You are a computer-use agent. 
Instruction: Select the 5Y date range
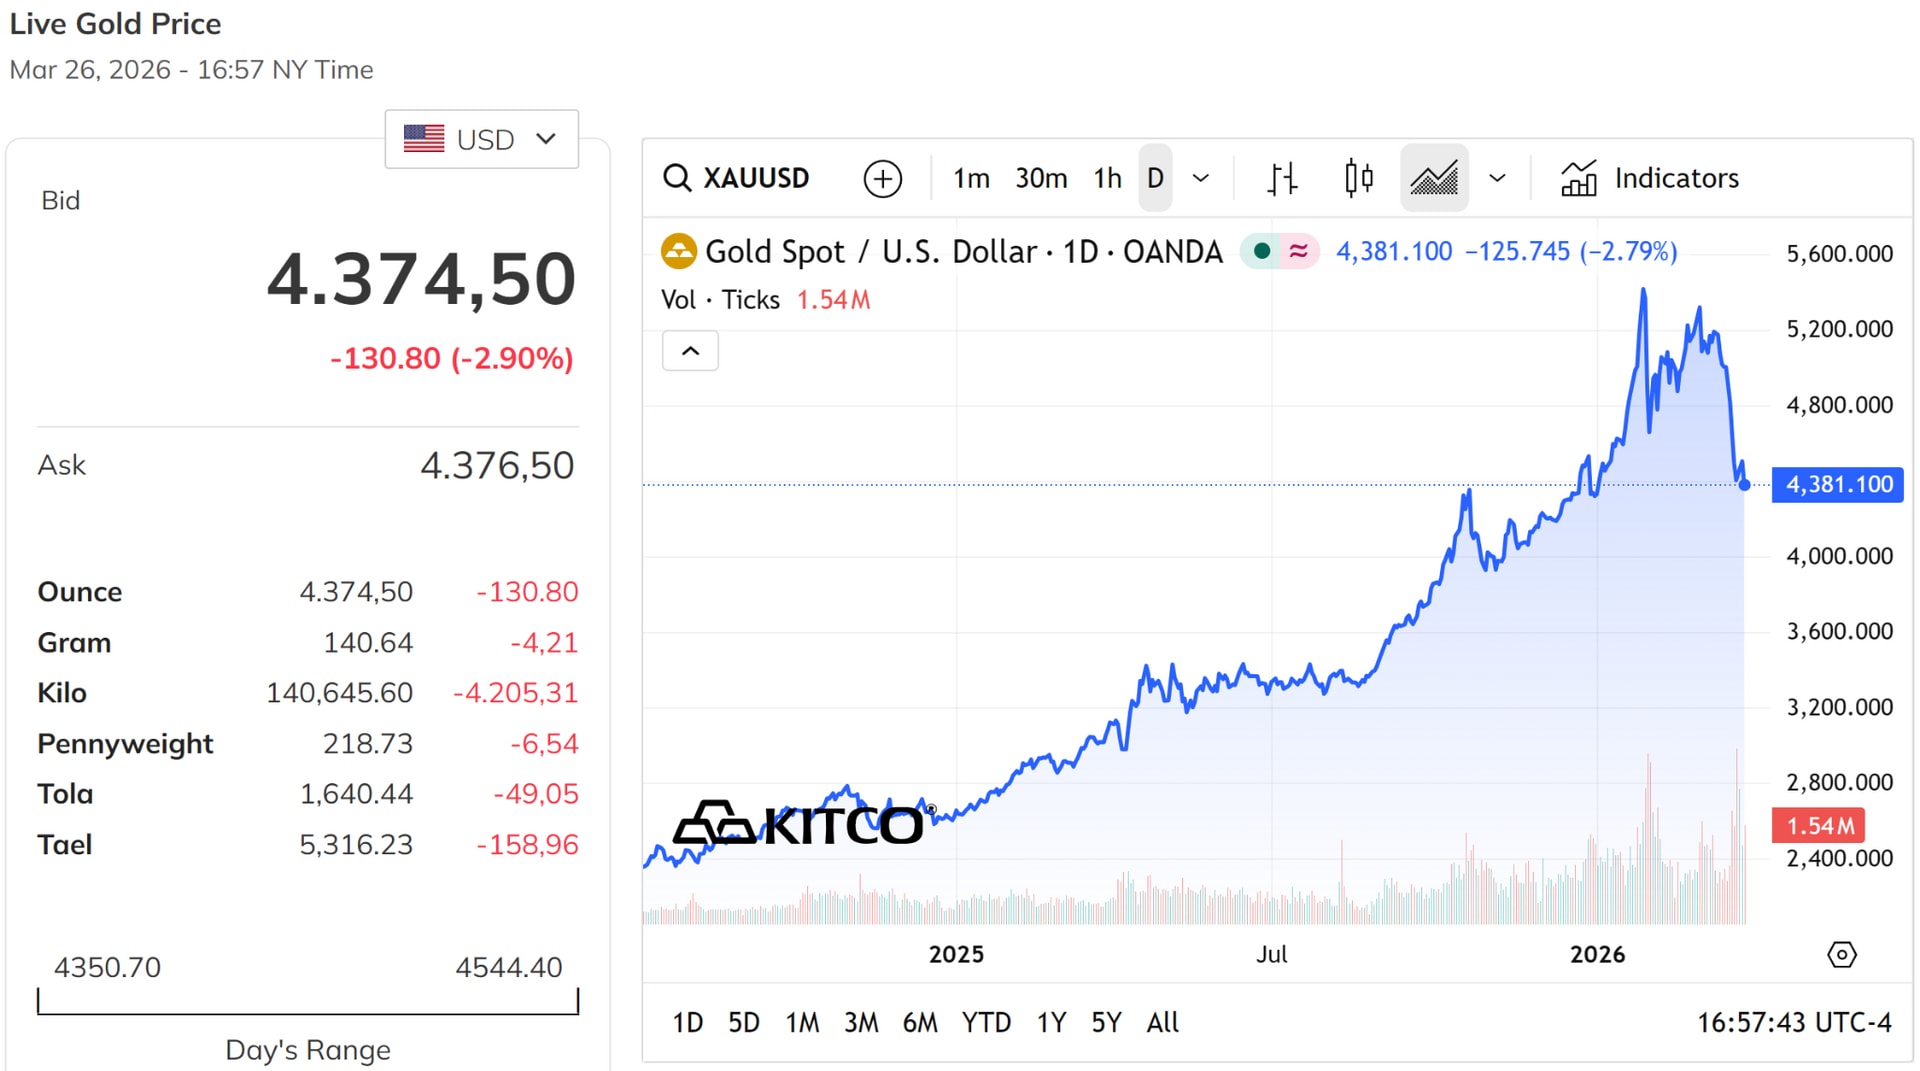click(1106, 1022)
